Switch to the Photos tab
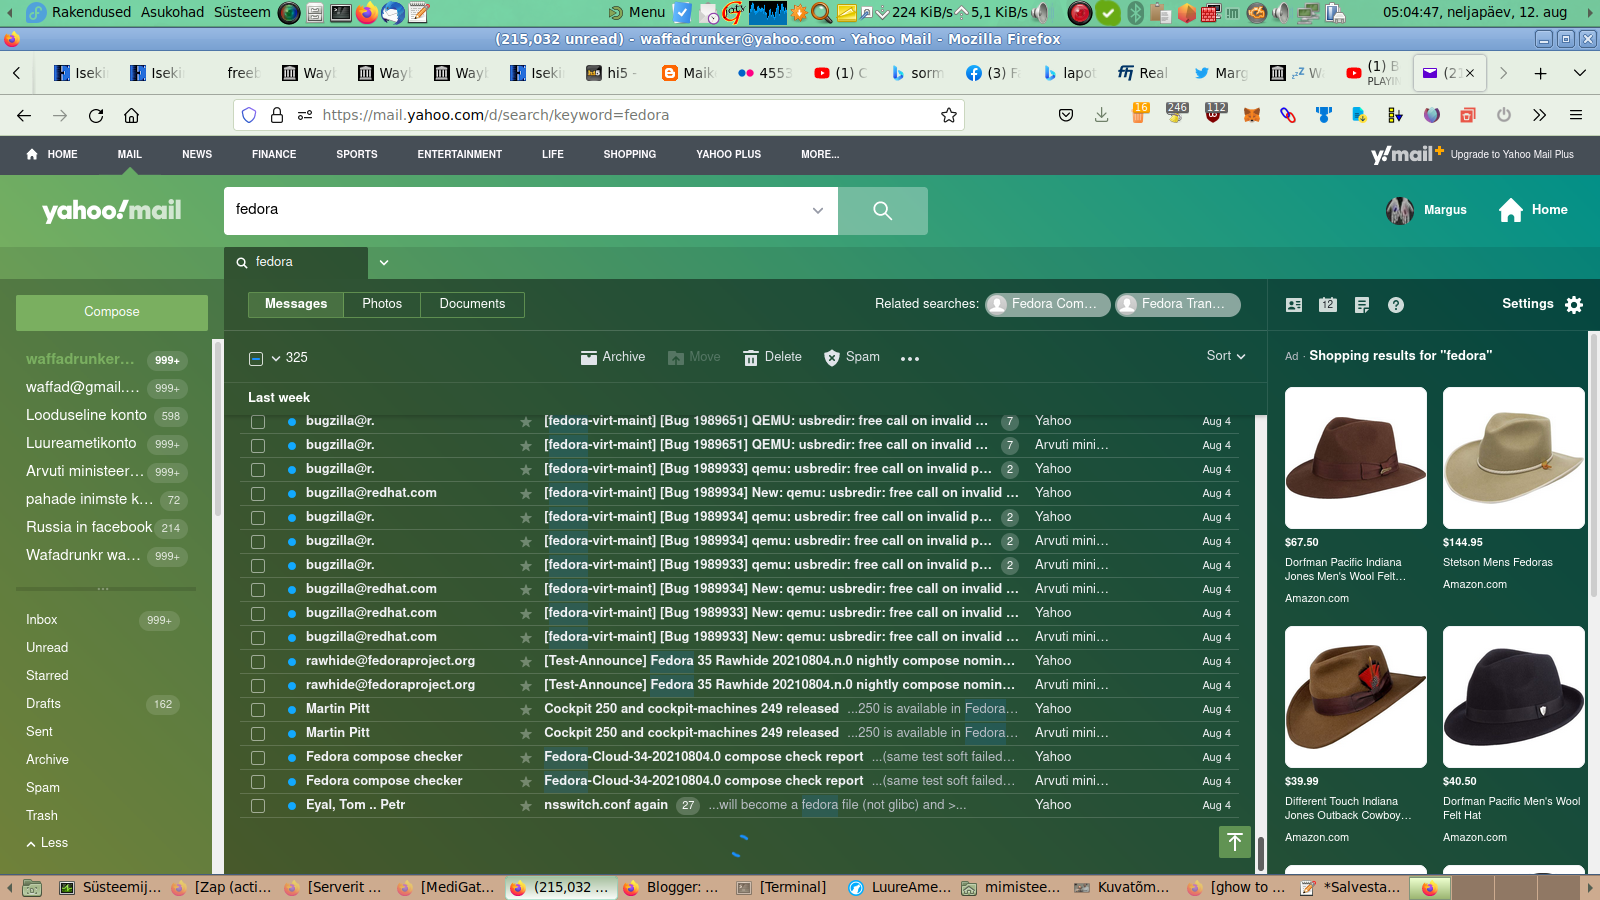The image size is (1600, 900). 382,304
